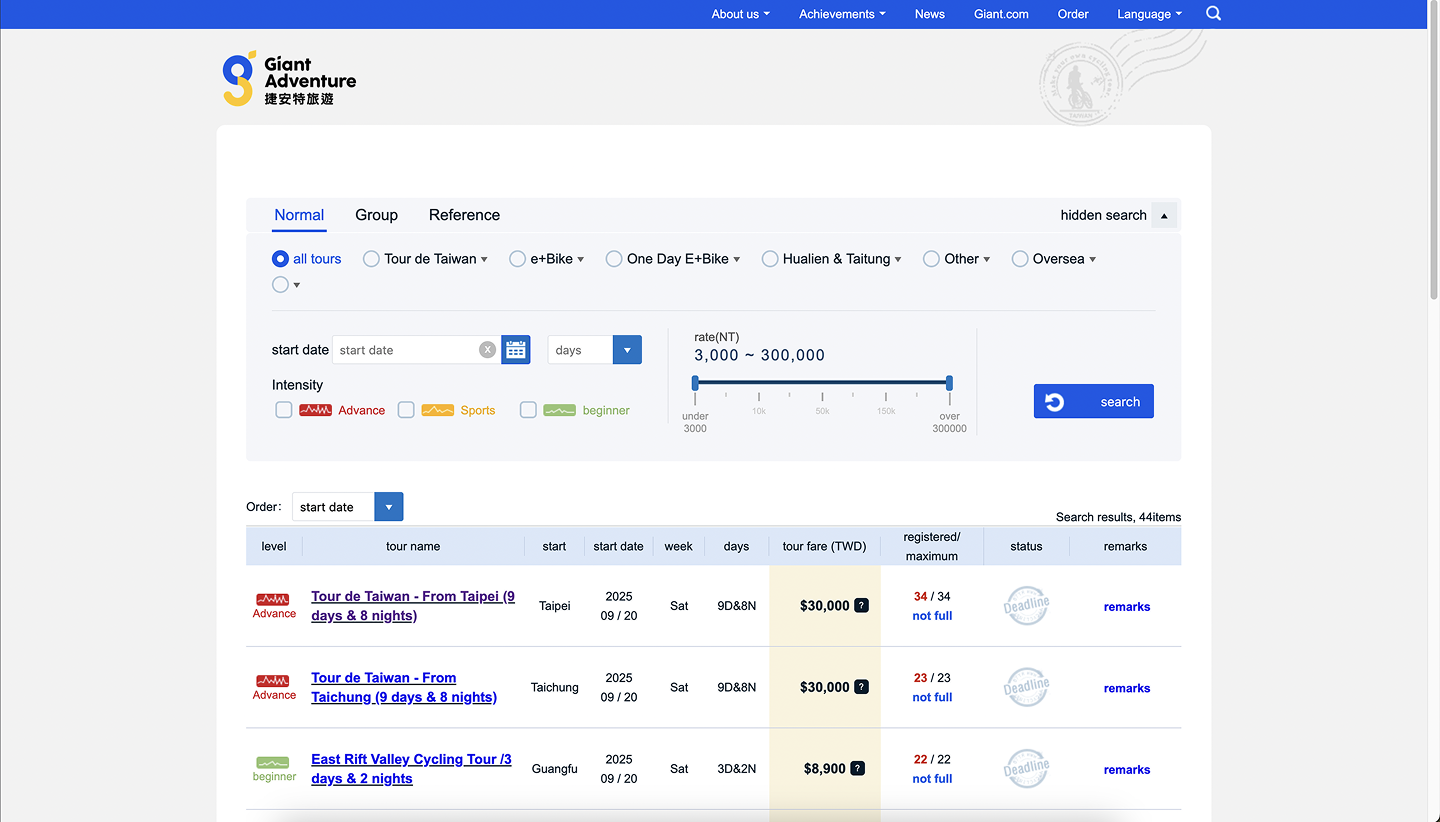The width and height of the screenshot is (1440, 822).
Task: Clear the start date with the X icon
Action: pos(487,350)
